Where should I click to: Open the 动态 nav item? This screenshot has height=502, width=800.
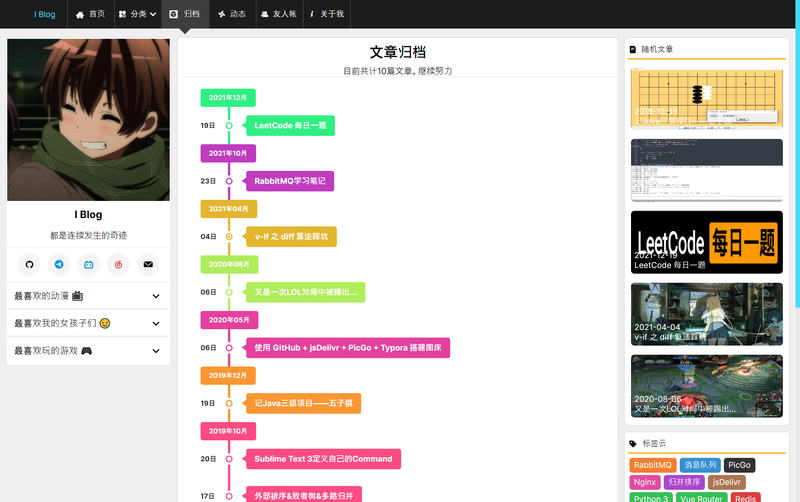[232, 14]
